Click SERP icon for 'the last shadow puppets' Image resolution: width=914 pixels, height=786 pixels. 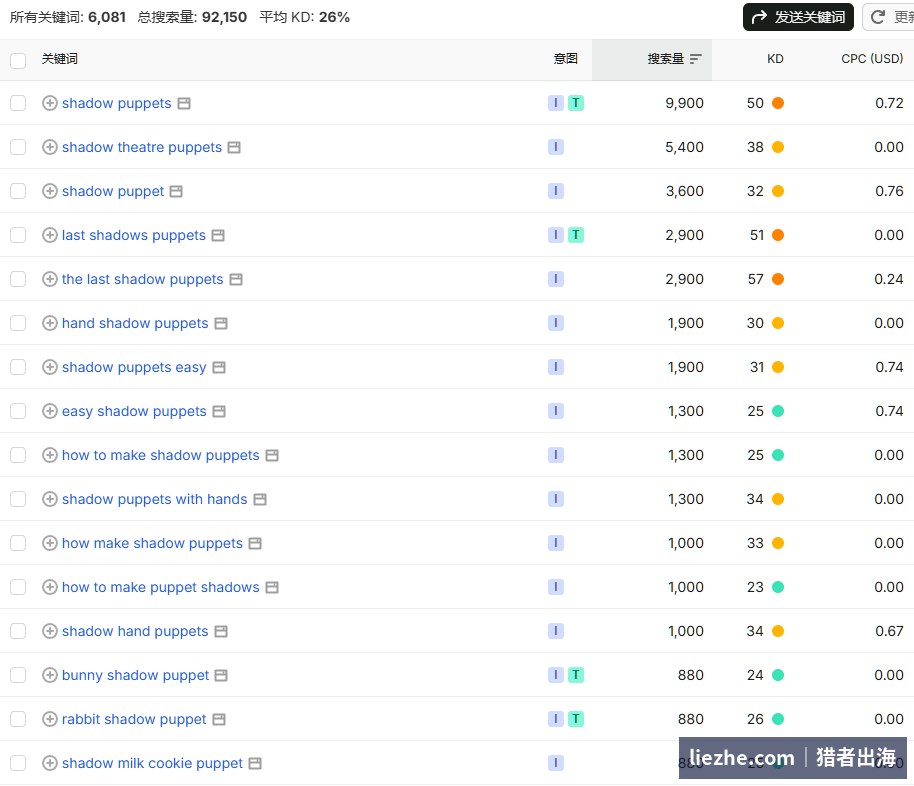coord(236,280)
